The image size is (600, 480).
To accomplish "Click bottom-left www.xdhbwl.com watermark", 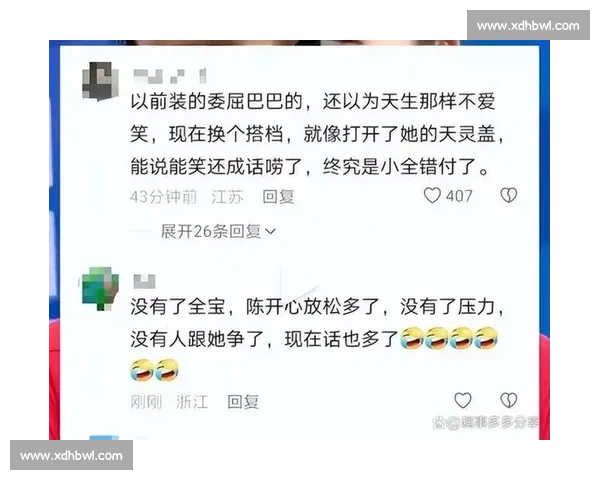I will click(72, 455).
